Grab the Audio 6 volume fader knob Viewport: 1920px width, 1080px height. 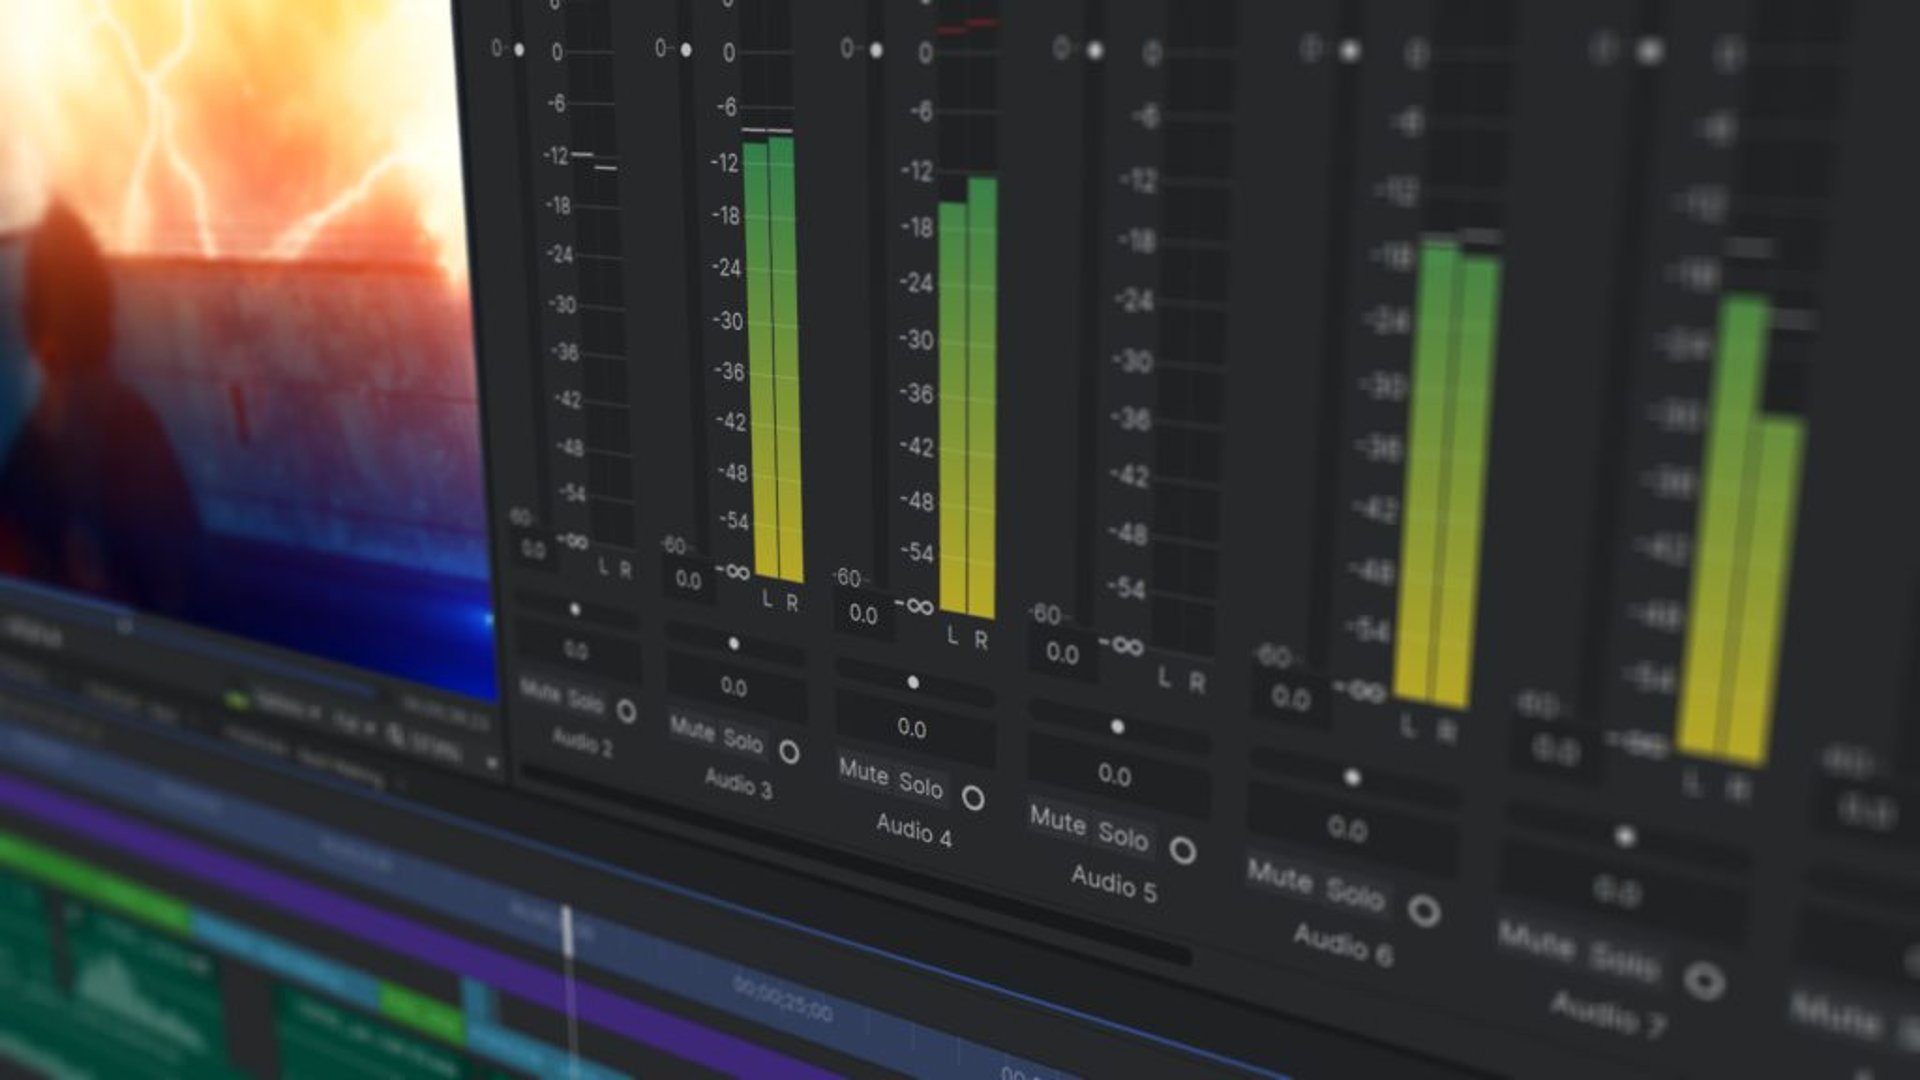1350,50
